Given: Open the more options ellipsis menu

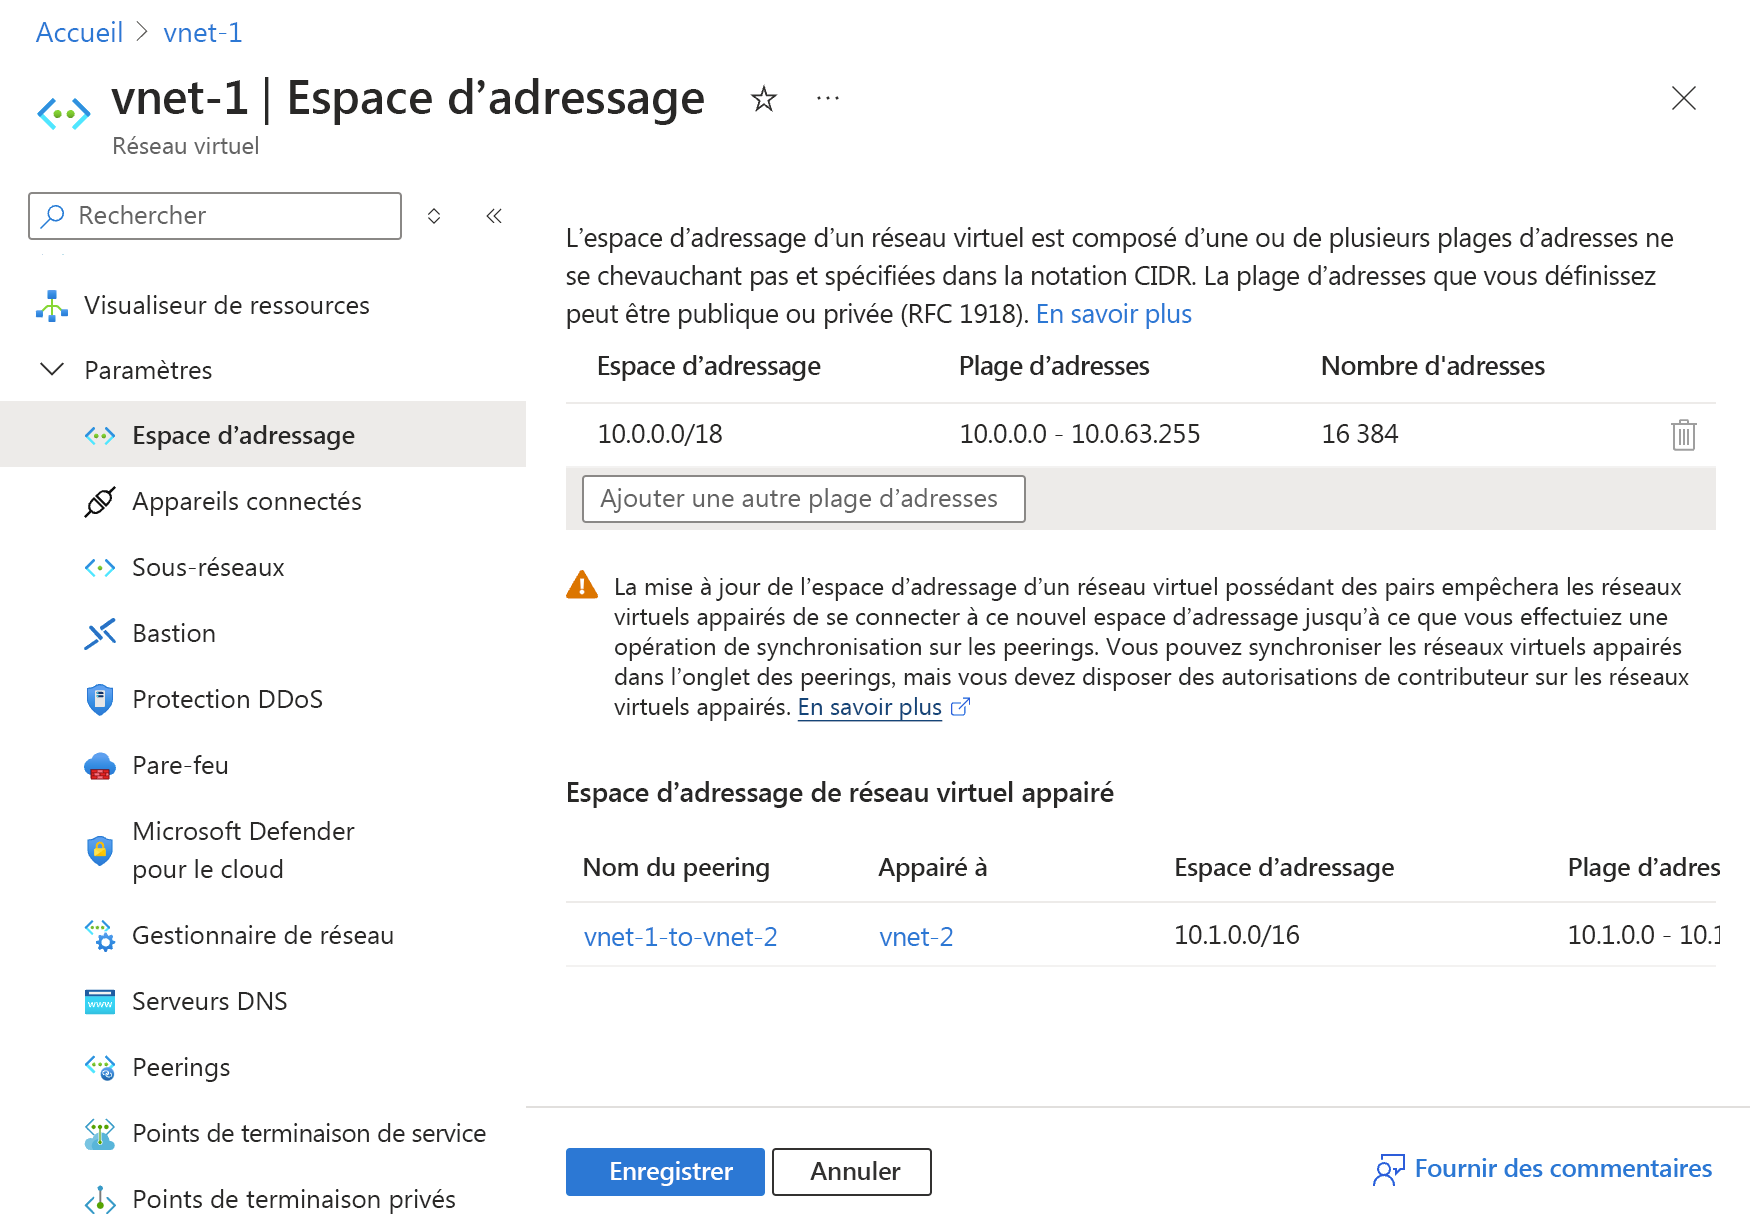Looking at the screenshot, I should pos(827,98).
